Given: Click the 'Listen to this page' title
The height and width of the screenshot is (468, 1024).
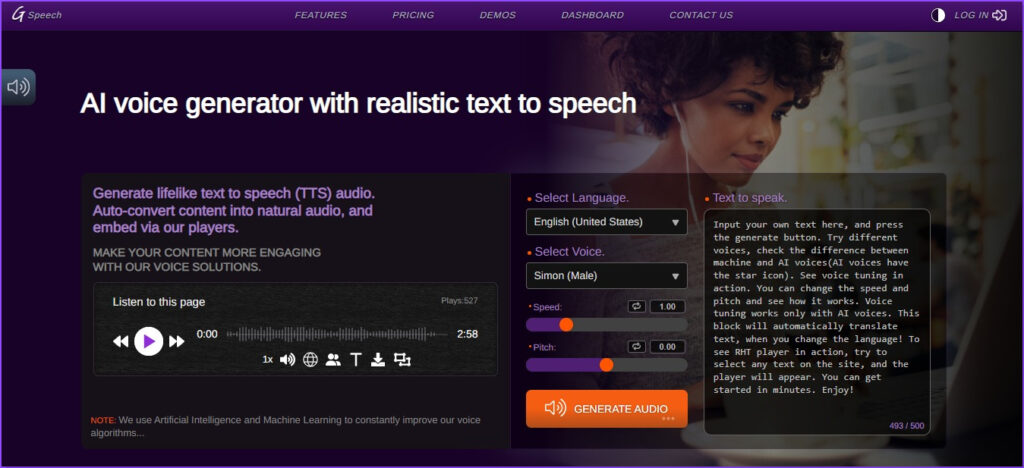Looking at the screenshot, I should (159, 302).
